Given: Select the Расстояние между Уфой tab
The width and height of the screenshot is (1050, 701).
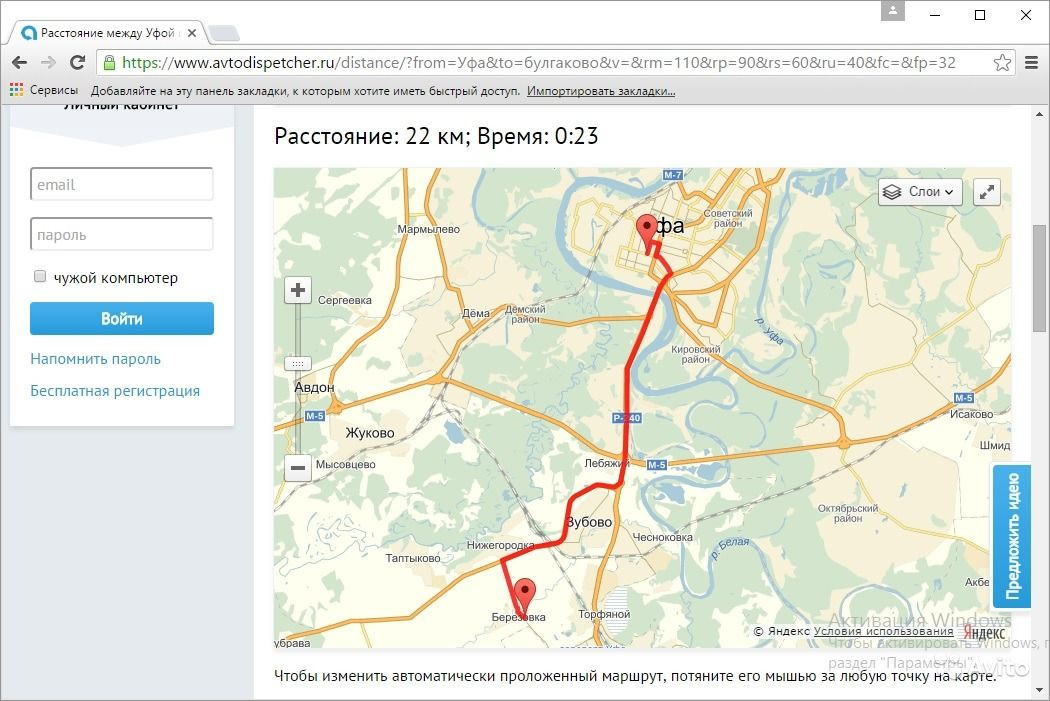Looking at the screenshot, I should pyautogui.click(x=107, y=33).
